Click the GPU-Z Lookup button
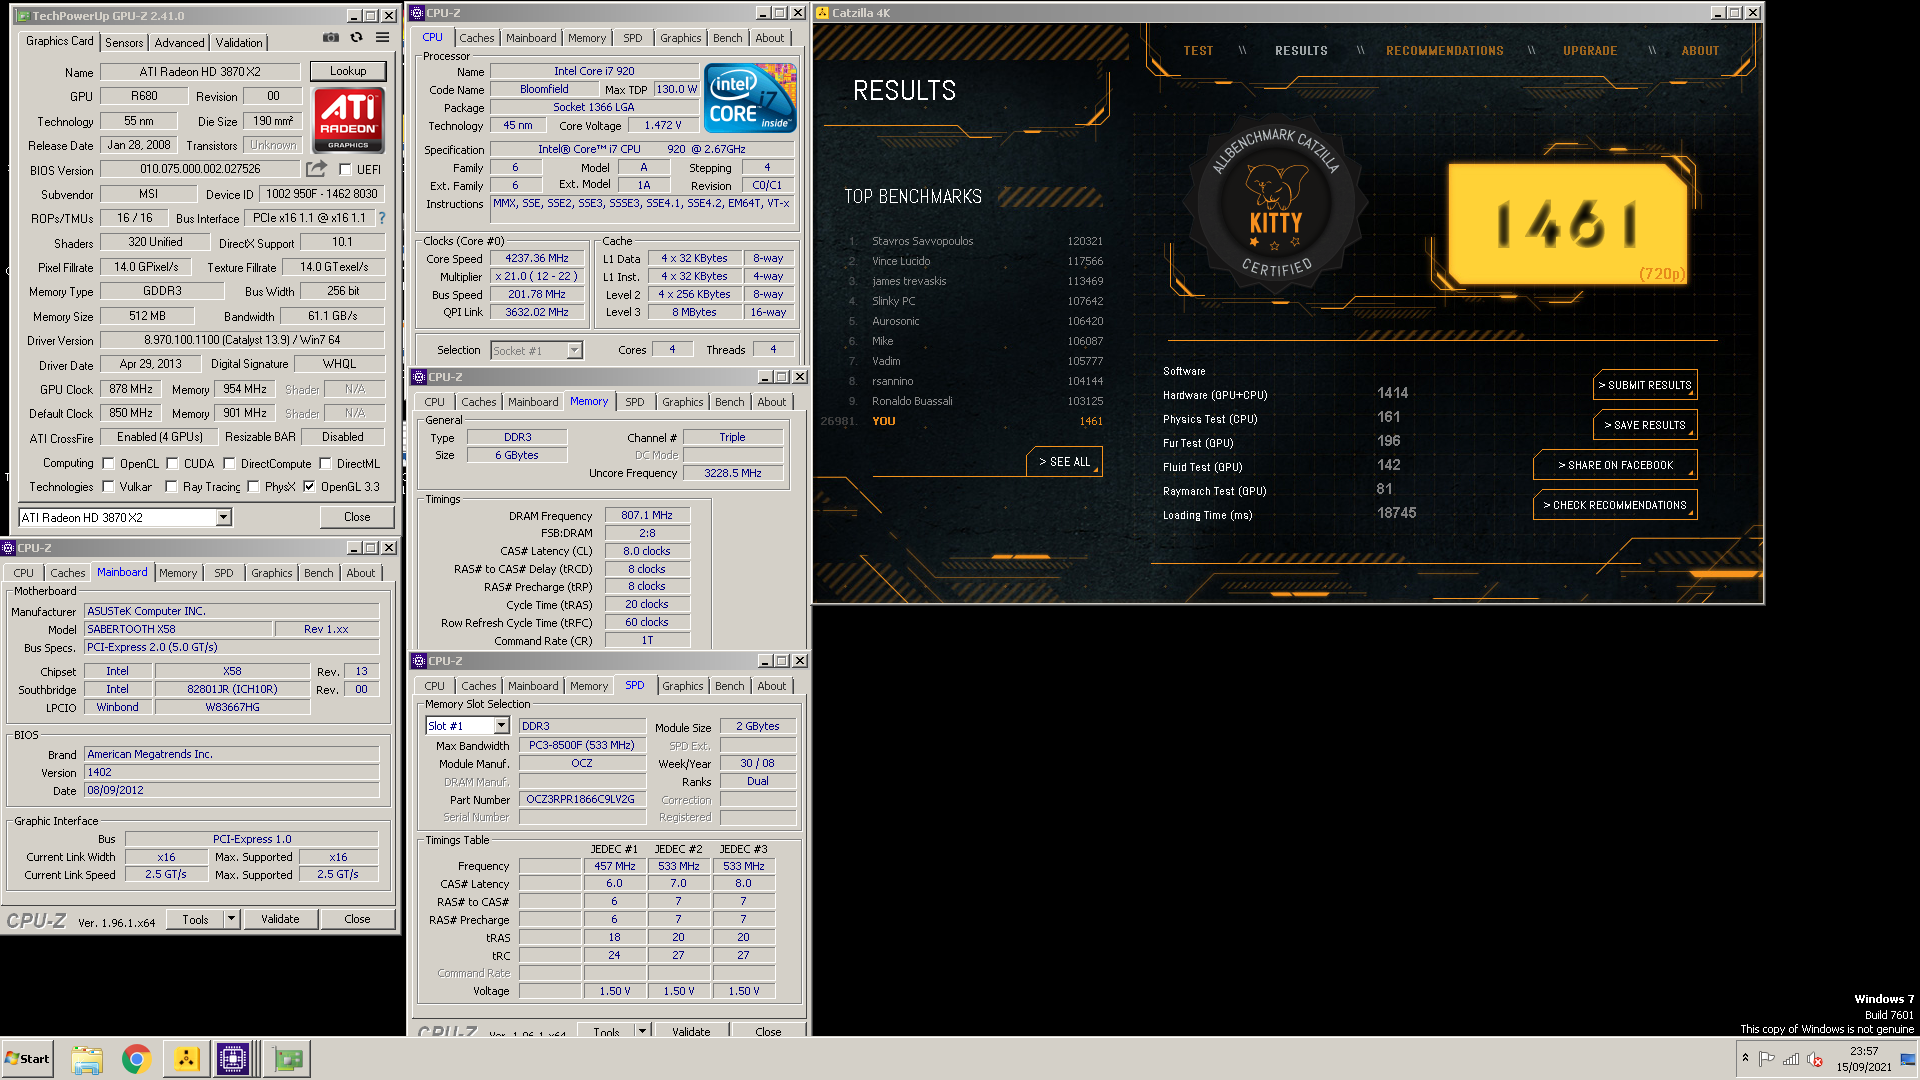1920x1080 pixels. (348, 71)
